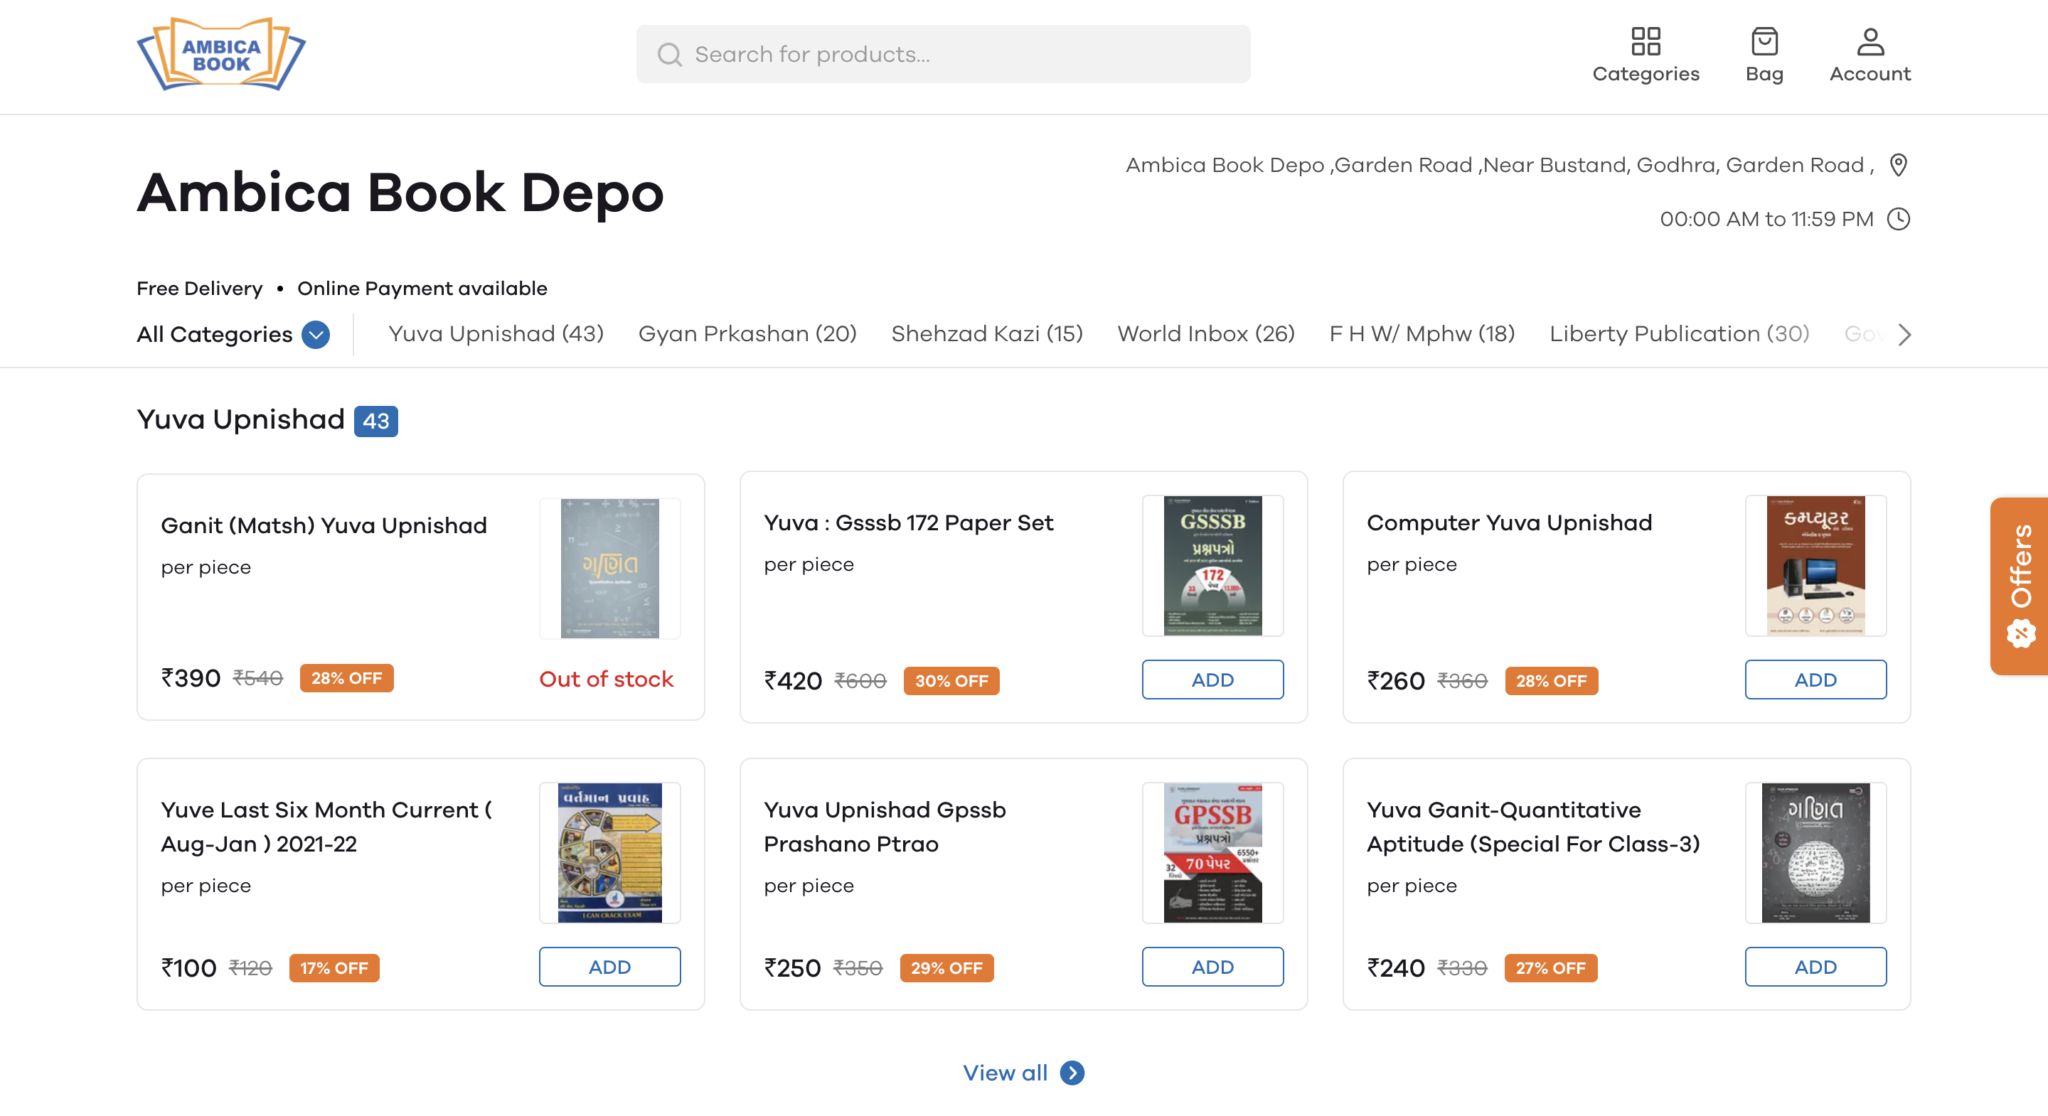Add Yuva Gsssb 172 Paper Set

click(x=1212, y=680)
